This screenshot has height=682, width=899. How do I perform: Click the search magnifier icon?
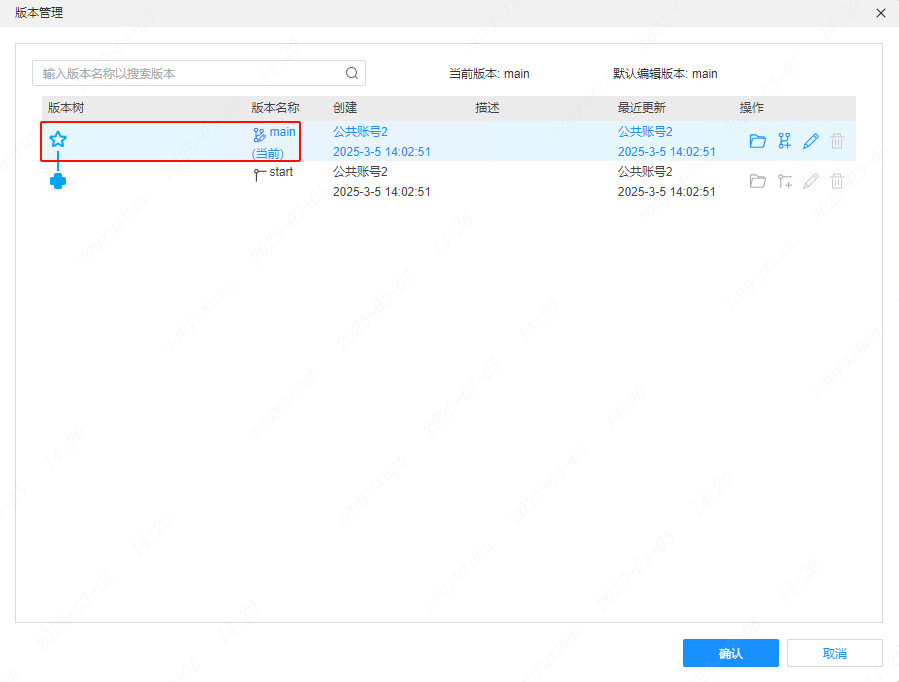click(x=351, y=73)
